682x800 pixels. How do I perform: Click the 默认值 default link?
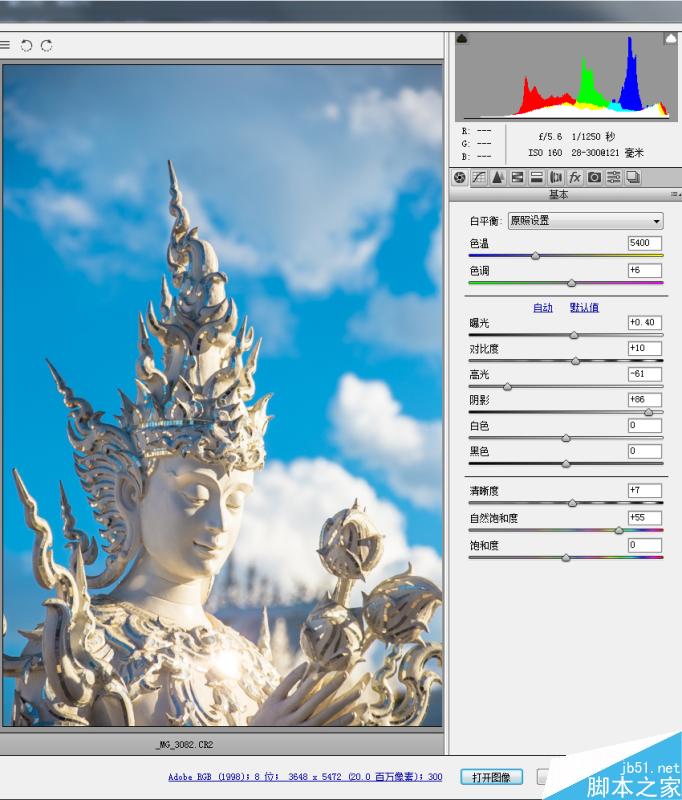pyautogui.click(x=584, y=308)
